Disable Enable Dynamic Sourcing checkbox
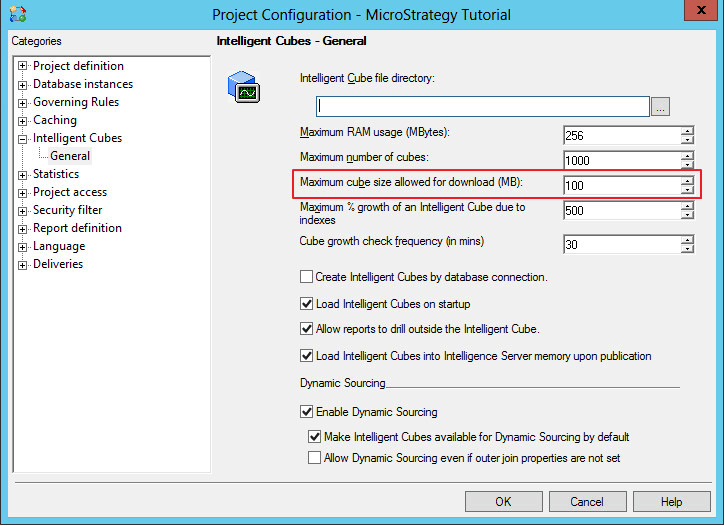Screen dimensions: 725x526 coord(306,411)
